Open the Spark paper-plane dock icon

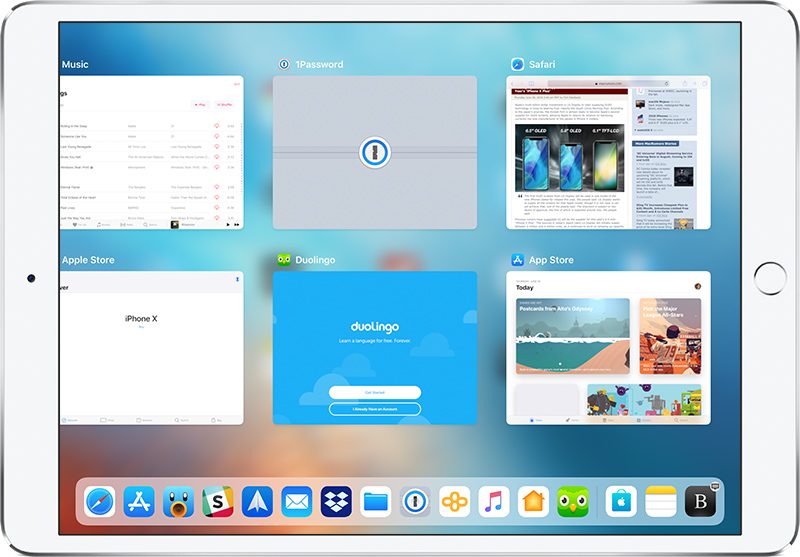pos(257,501)
